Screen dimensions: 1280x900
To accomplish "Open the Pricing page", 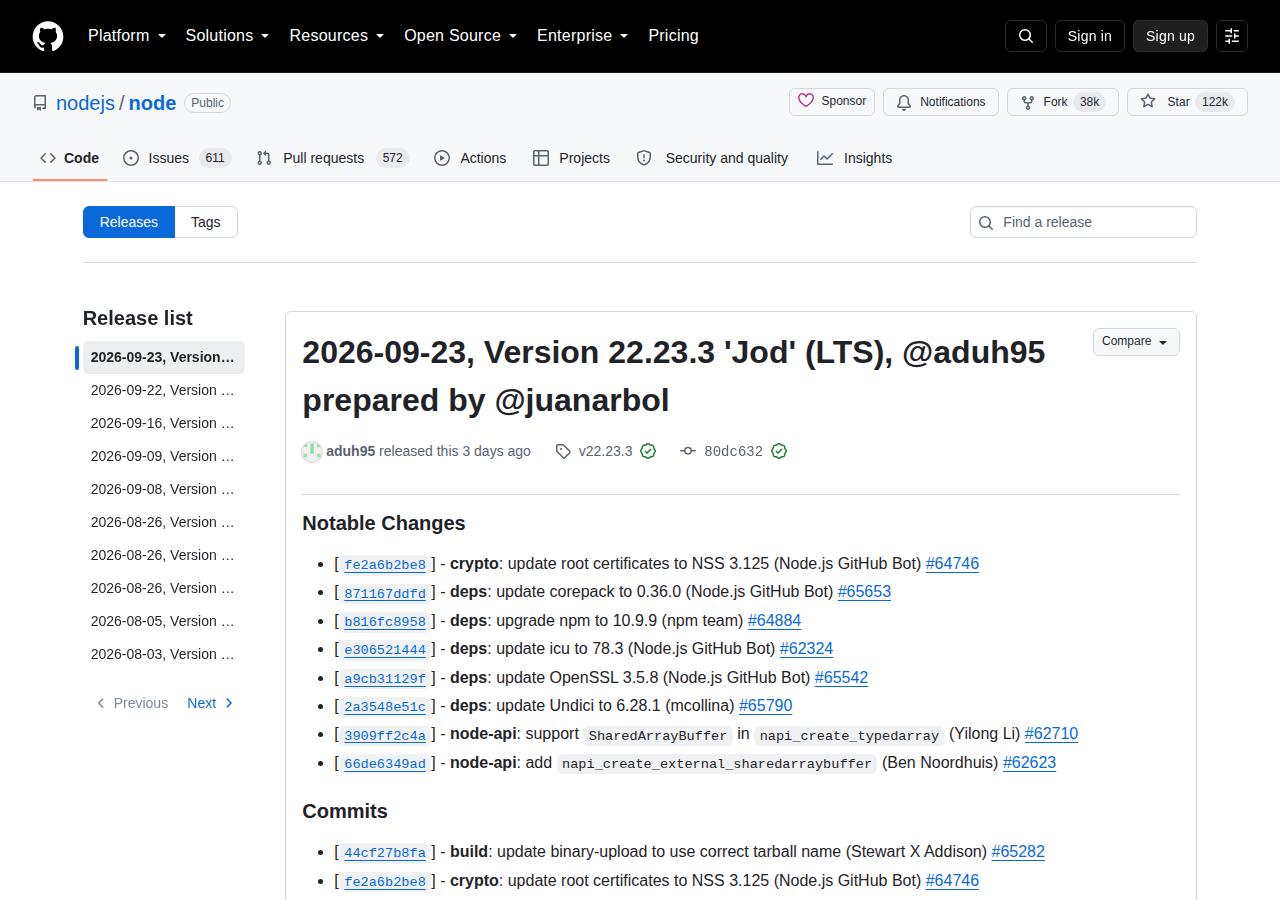I will 673,36.
